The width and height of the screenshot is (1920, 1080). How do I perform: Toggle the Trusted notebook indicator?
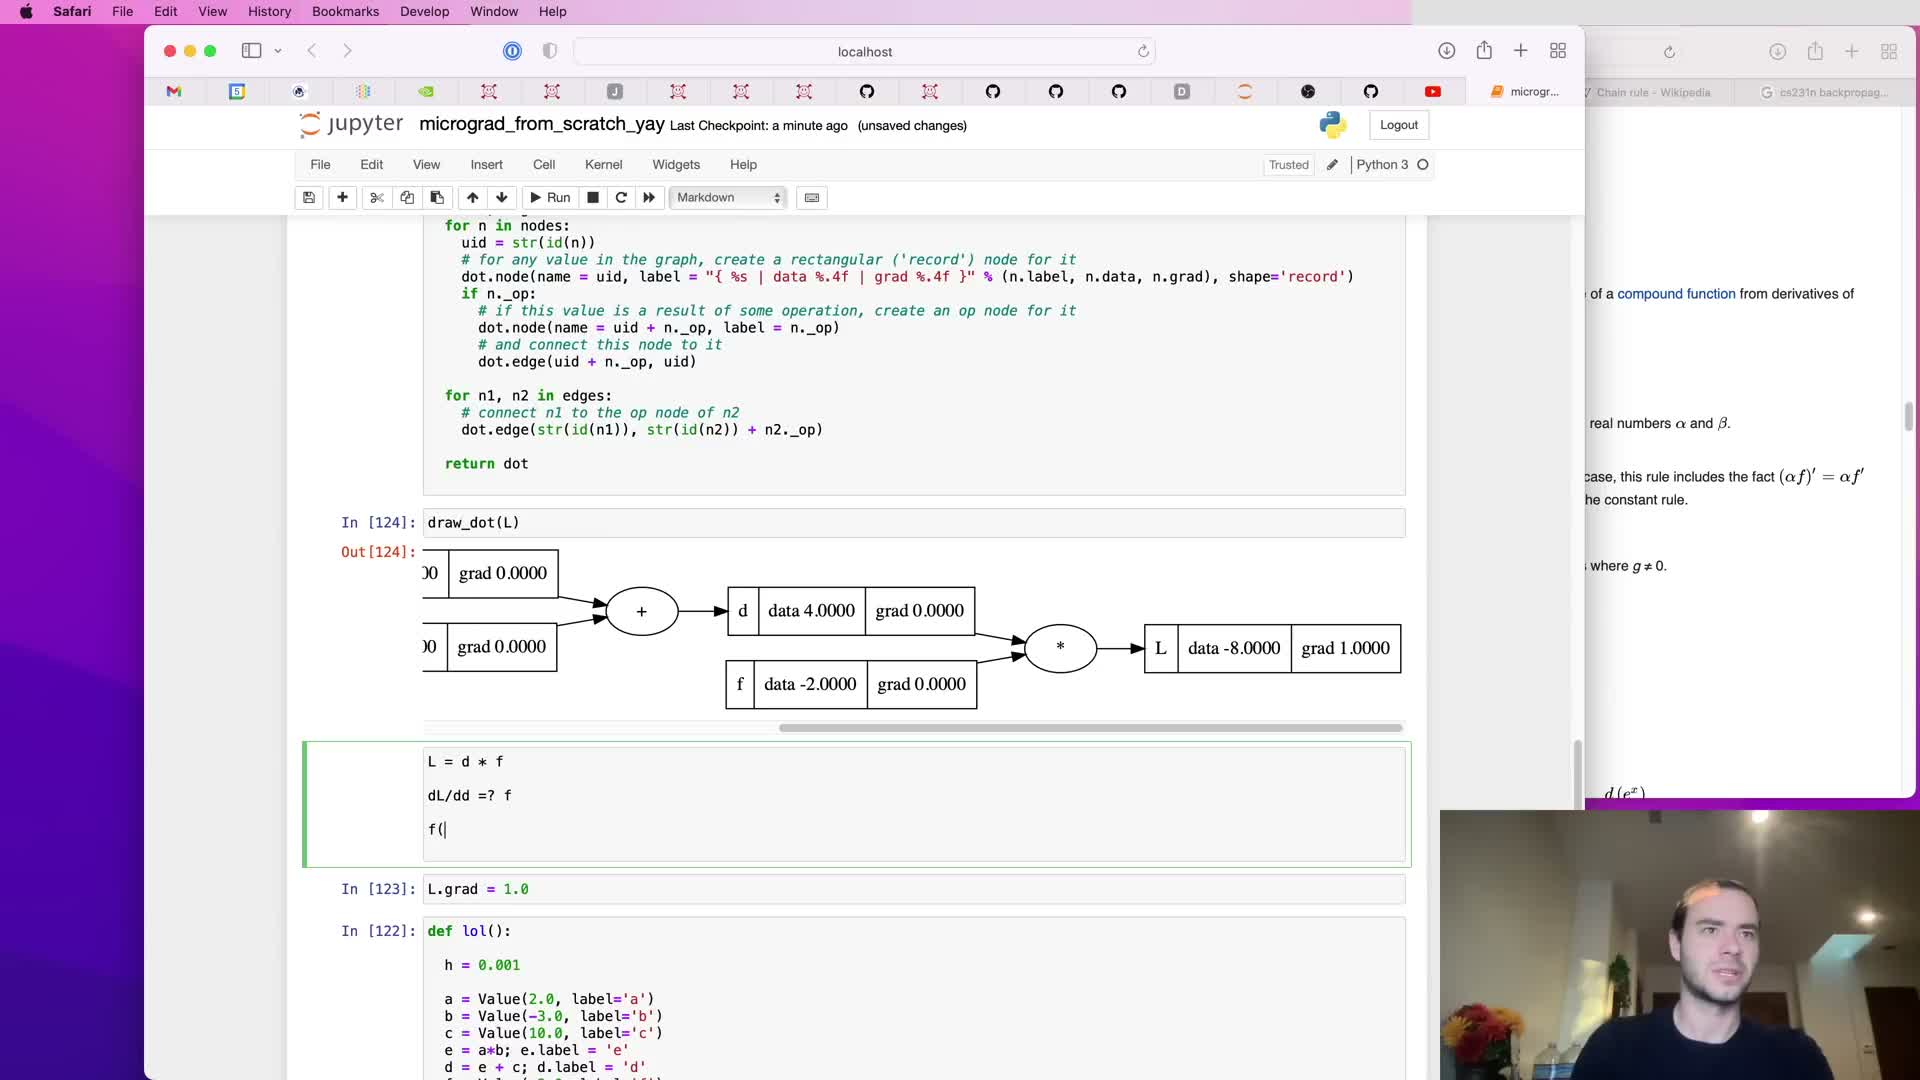(x=1288, y=165)
